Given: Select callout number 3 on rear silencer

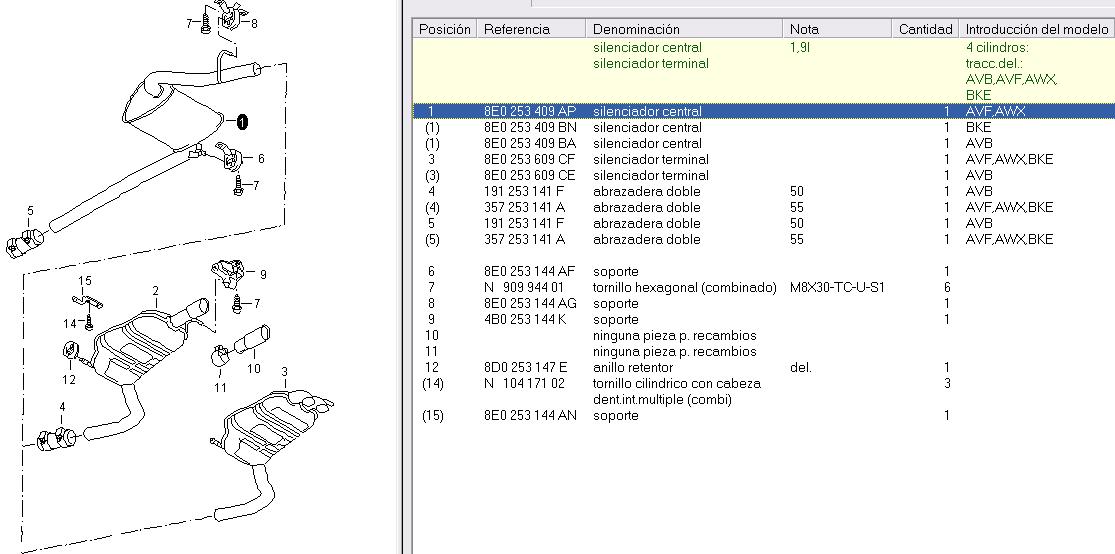Looking at the screenshot, I should pos(284,372).
